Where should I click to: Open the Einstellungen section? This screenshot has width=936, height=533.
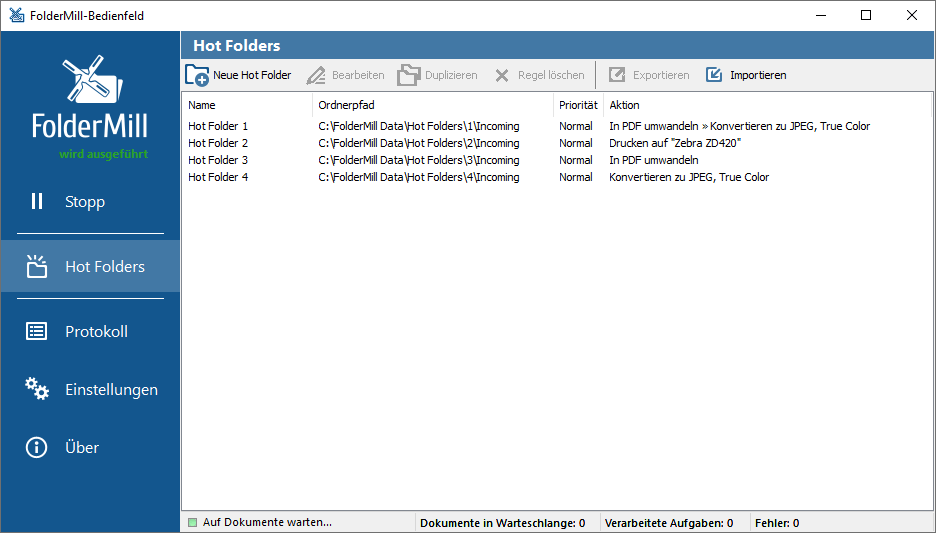tap(90, 389)
